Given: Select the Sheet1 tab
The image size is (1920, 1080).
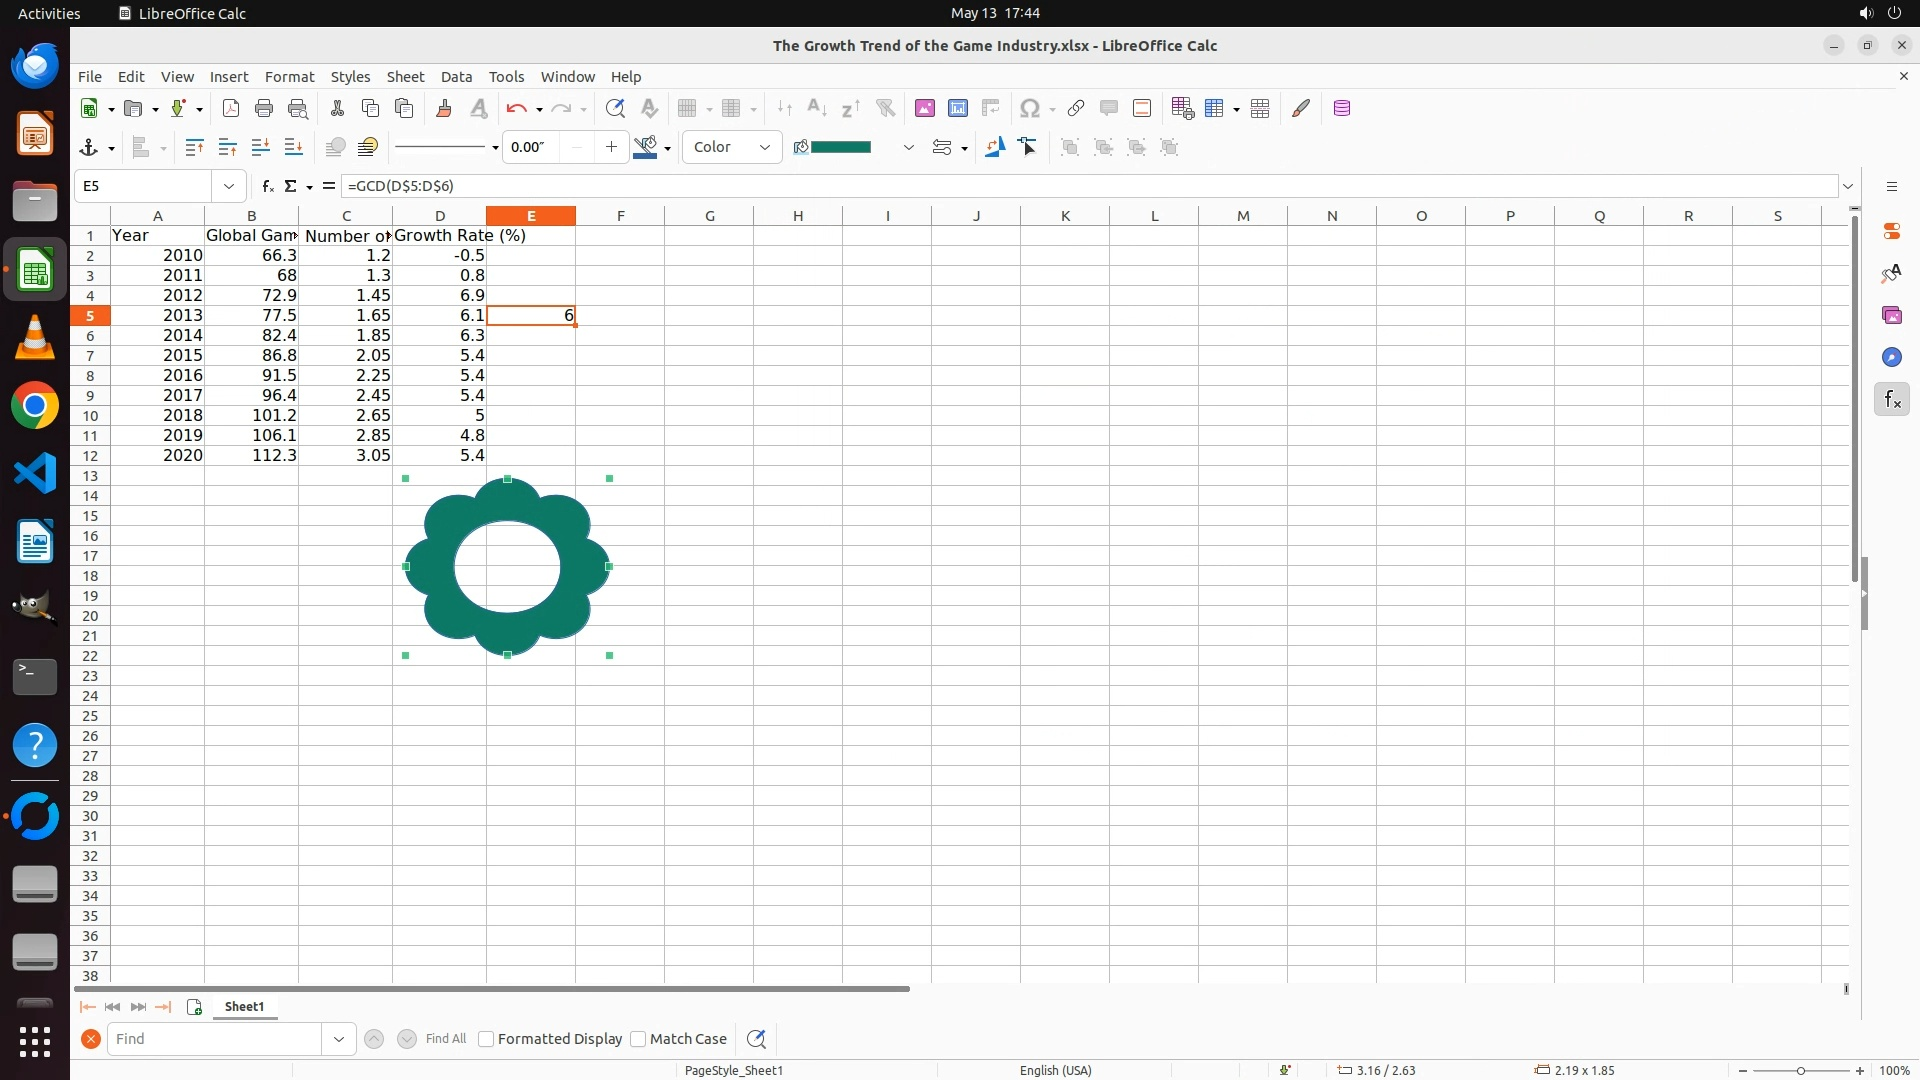Looking at the screenshot, I should [x=244, y=1007].
